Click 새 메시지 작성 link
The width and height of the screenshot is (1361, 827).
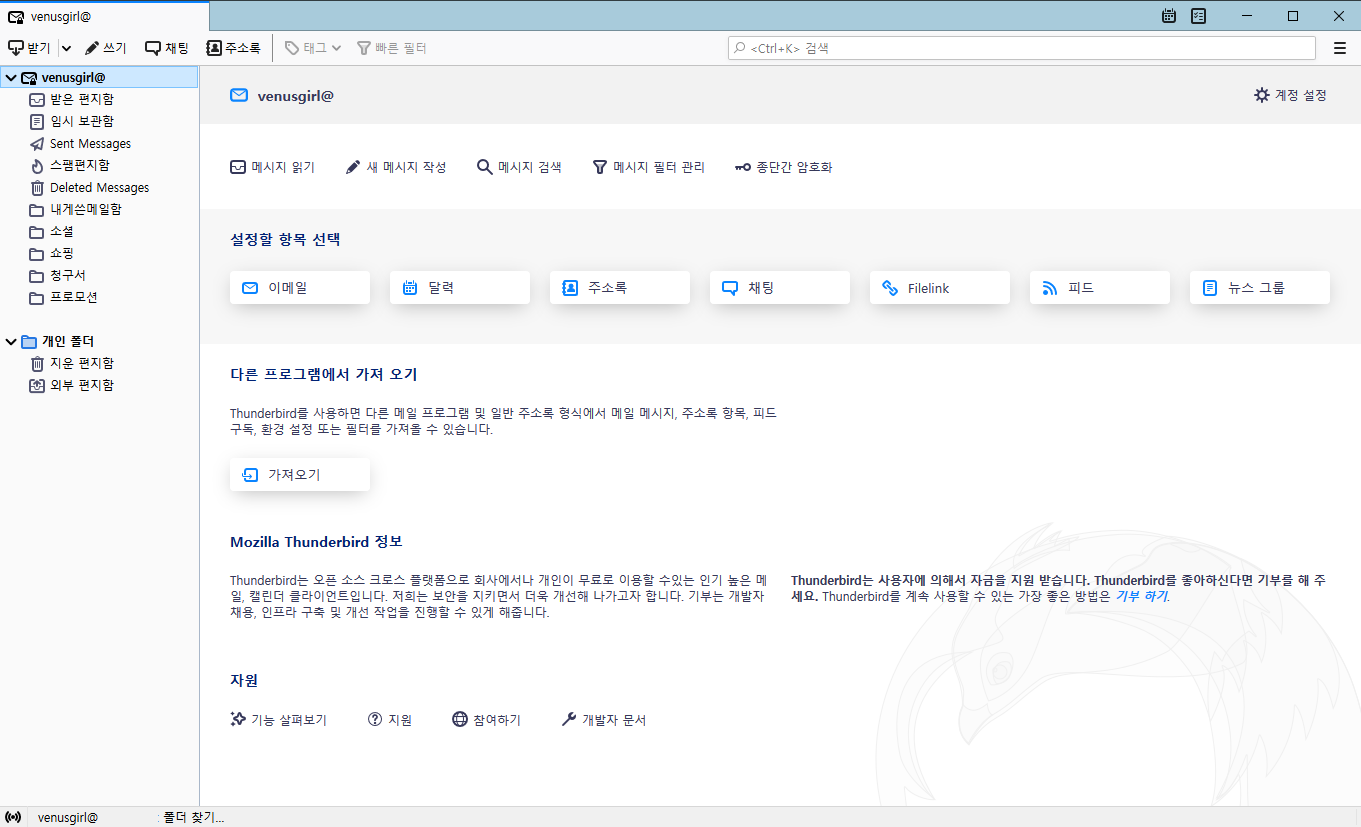[x=396, y=167]
